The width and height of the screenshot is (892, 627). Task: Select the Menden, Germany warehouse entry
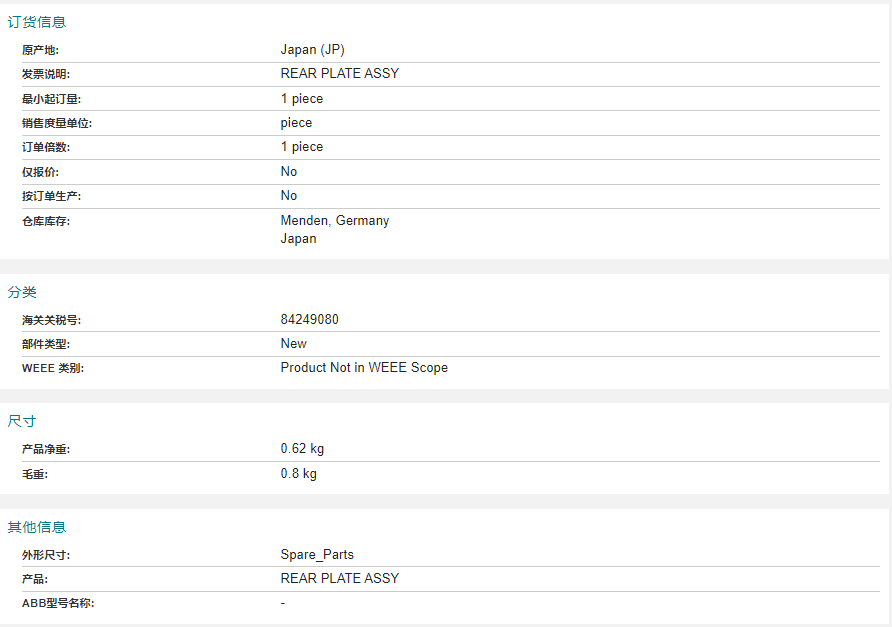[334, 221]
